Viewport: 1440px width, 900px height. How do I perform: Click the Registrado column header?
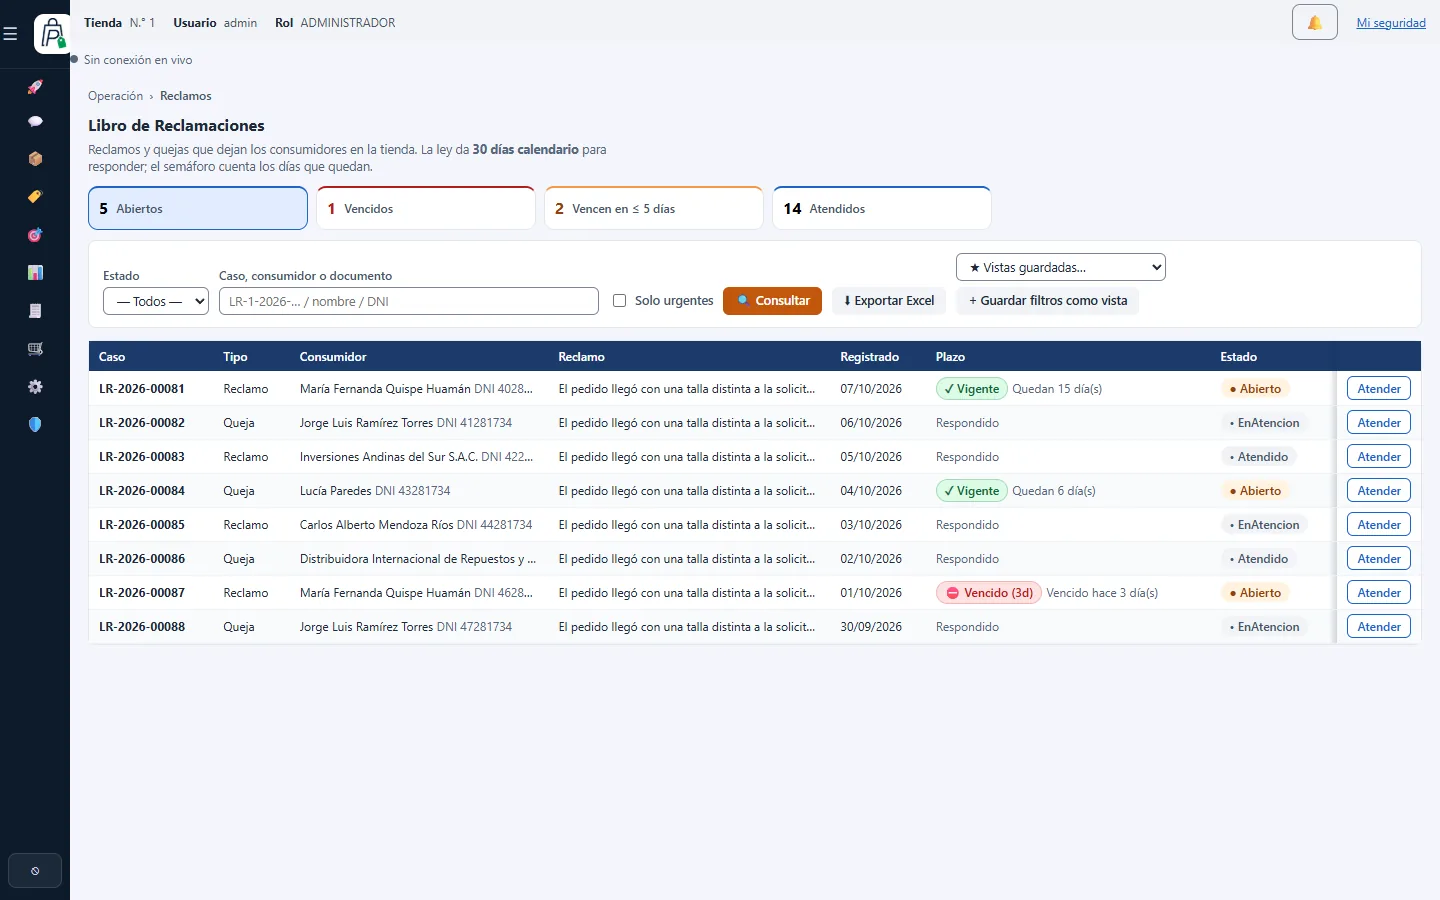coord(869,357)
